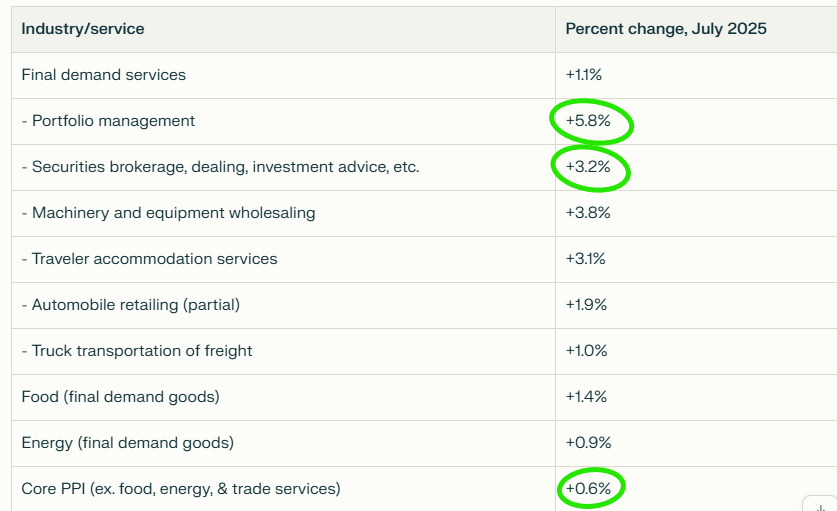Click the Portfolio management row label
837x511 pixels.
(x=108, y=121)
